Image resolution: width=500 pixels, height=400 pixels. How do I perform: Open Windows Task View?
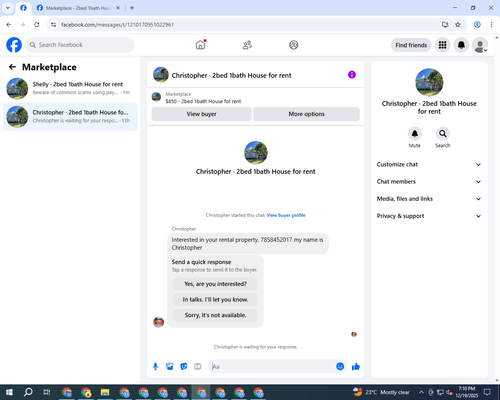click(x=47, y=392)
